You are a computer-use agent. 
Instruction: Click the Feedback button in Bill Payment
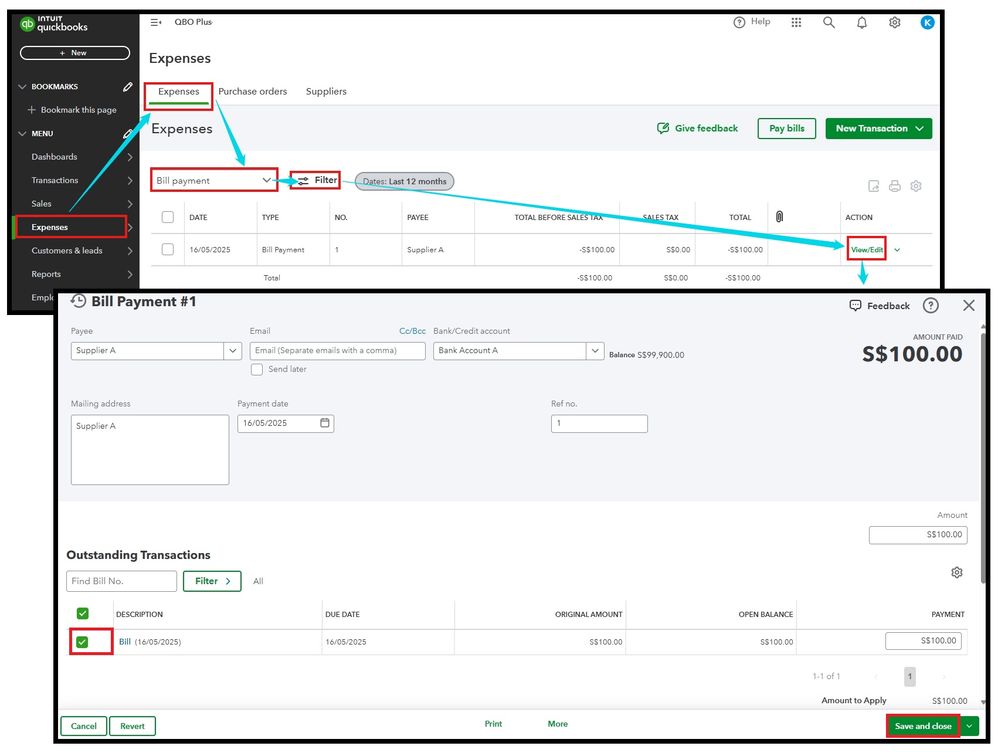[x=880, y=306]
